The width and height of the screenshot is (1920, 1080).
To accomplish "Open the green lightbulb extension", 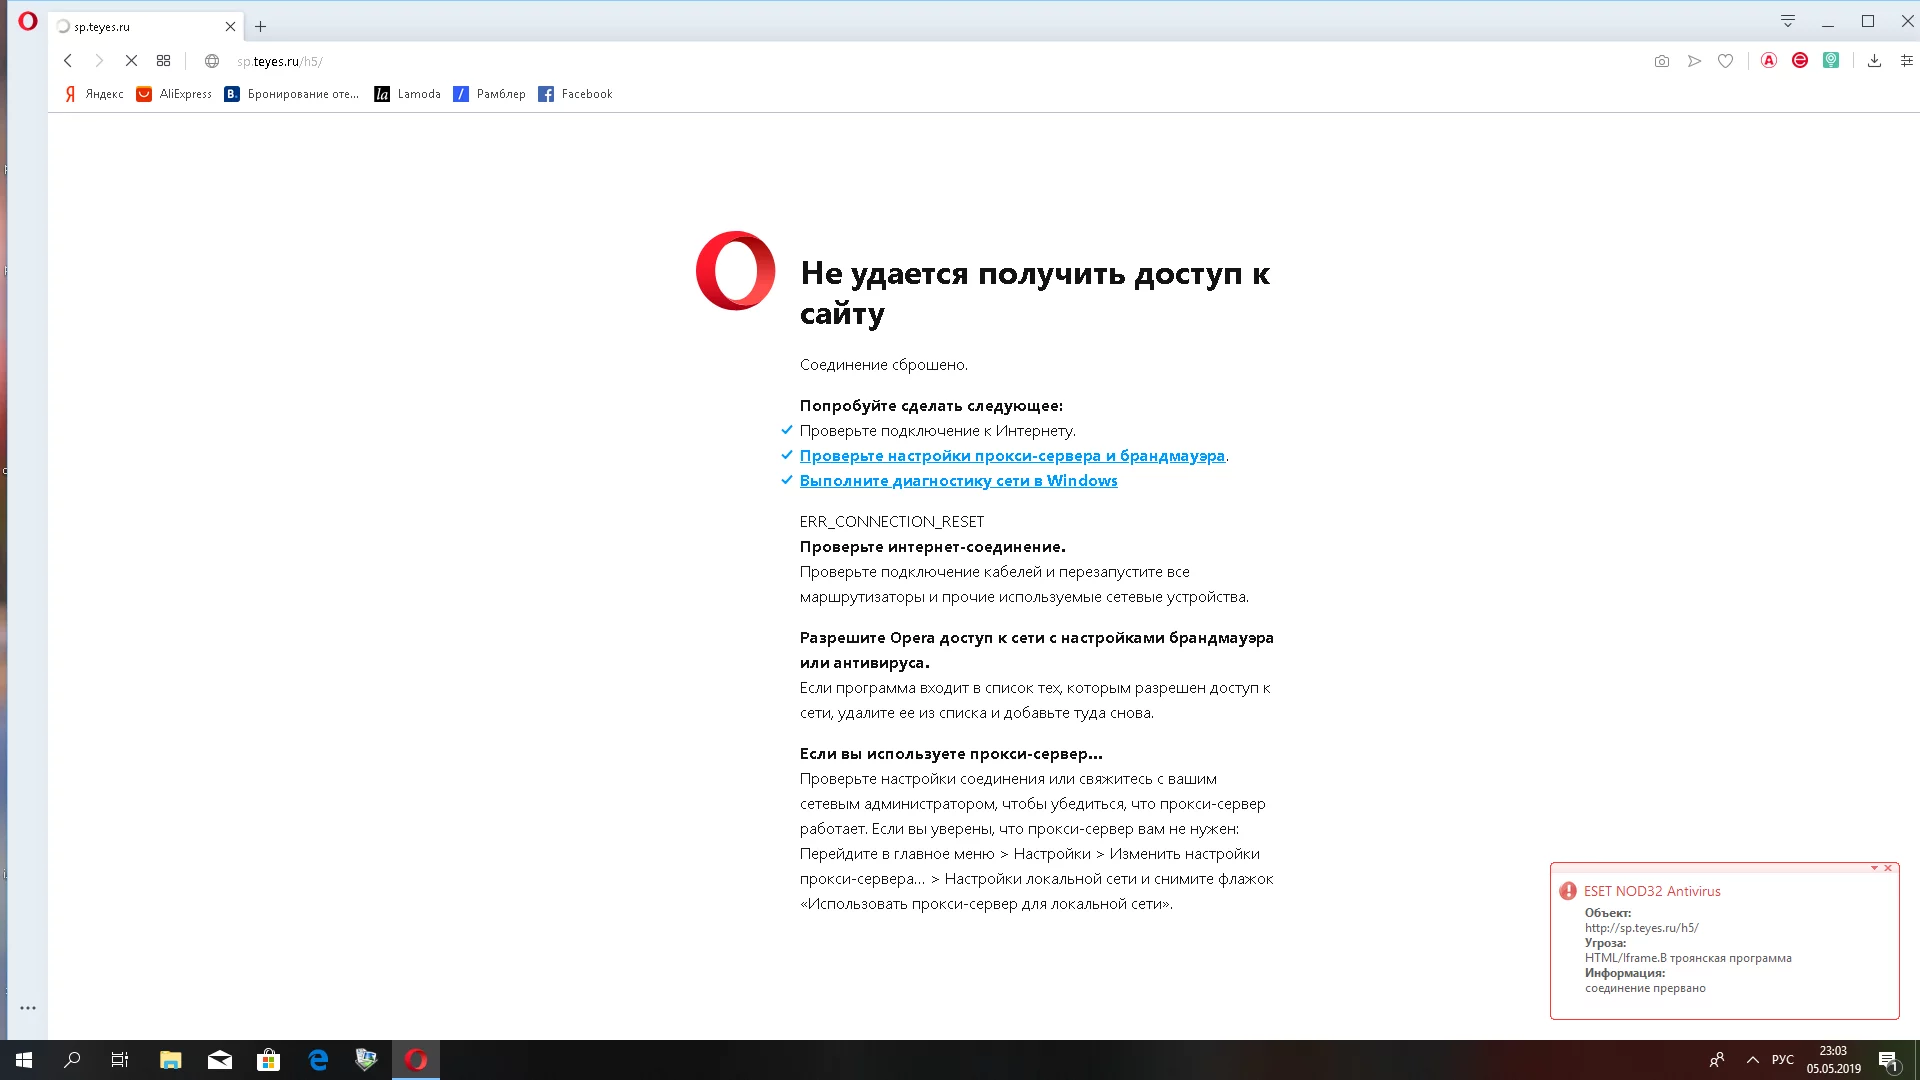I will tap(1831, 60).
